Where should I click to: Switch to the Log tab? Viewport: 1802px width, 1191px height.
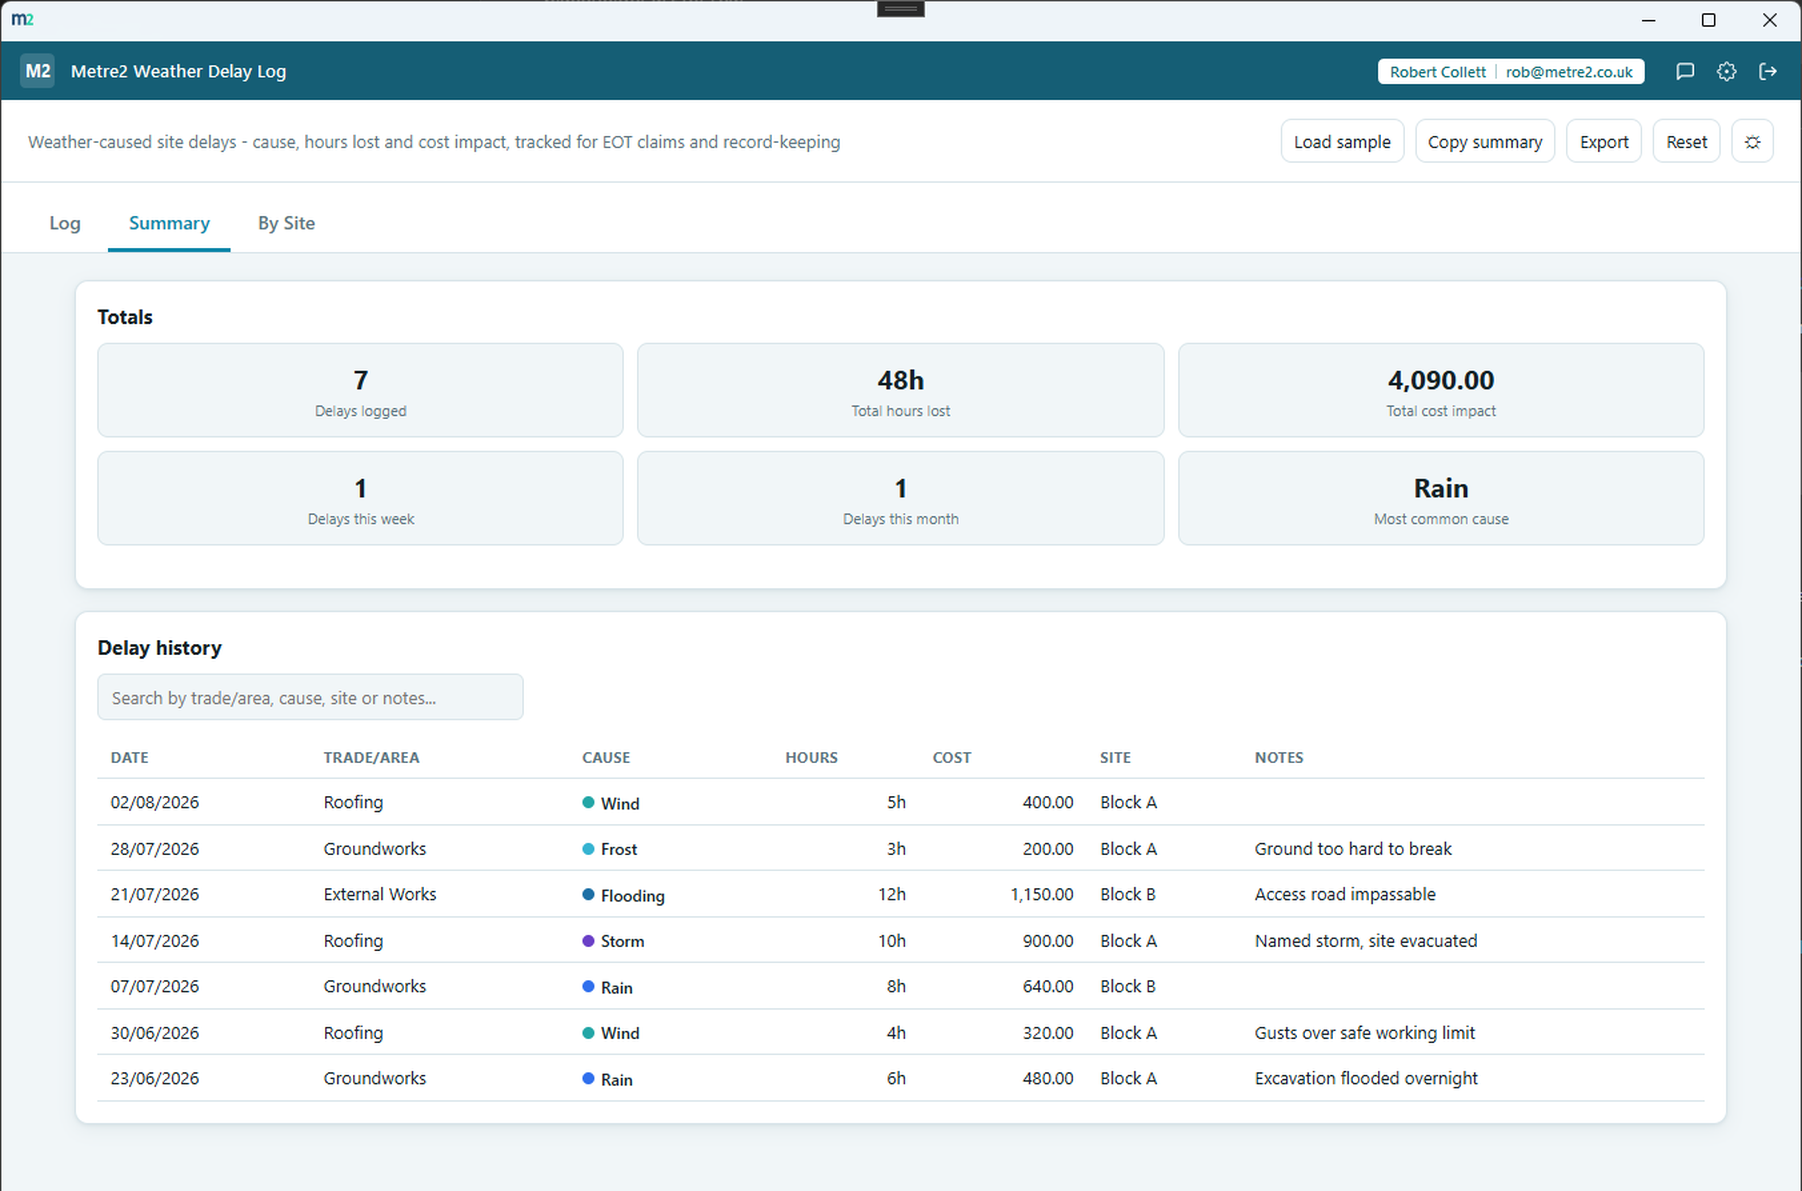pyautogui.click(x=65, y=223)
